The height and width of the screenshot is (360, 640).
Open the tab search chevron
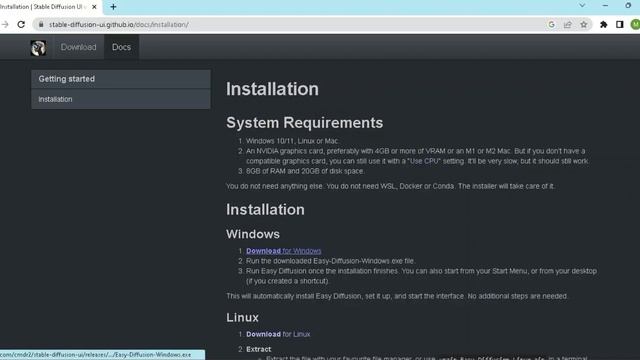pyautogui.click(x=582, y=6)
